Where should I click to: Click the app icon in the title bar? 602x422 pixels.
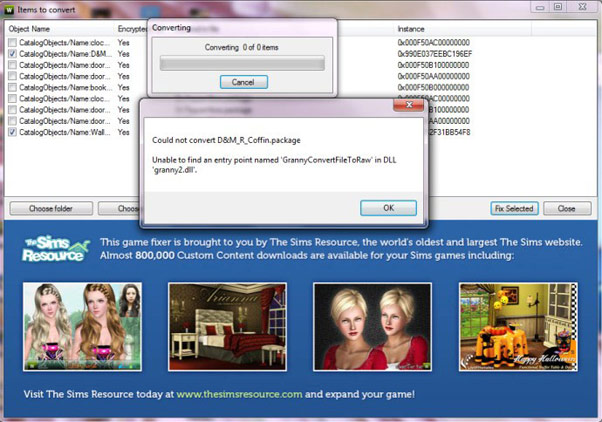coord(9,7)
